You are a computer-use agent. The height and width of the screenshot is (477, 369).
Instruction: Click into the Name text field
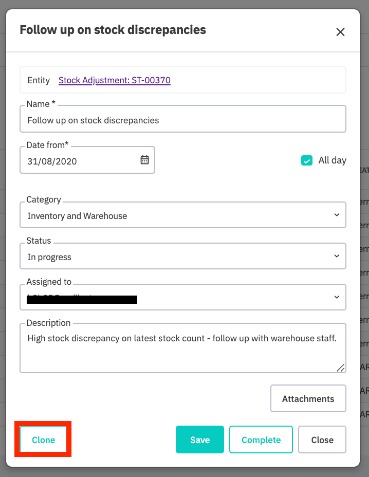click(183, 119)
